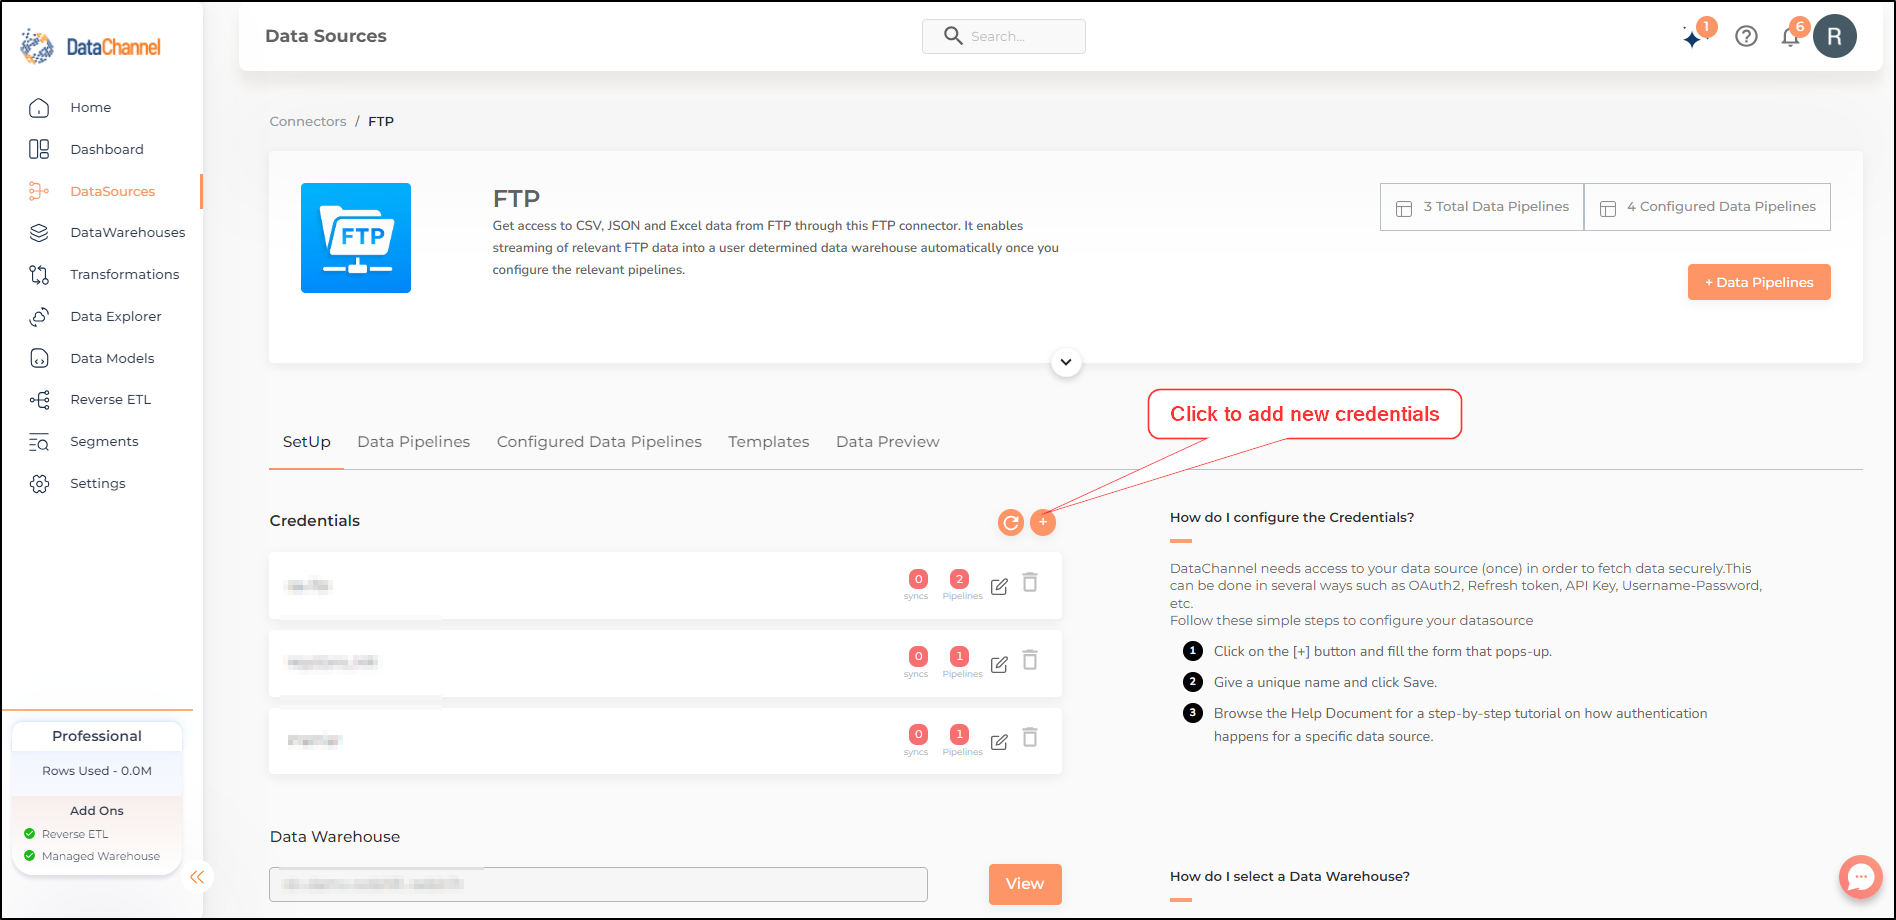
Task: Click the Data Warehouse selection field
Action: point(598,884)
